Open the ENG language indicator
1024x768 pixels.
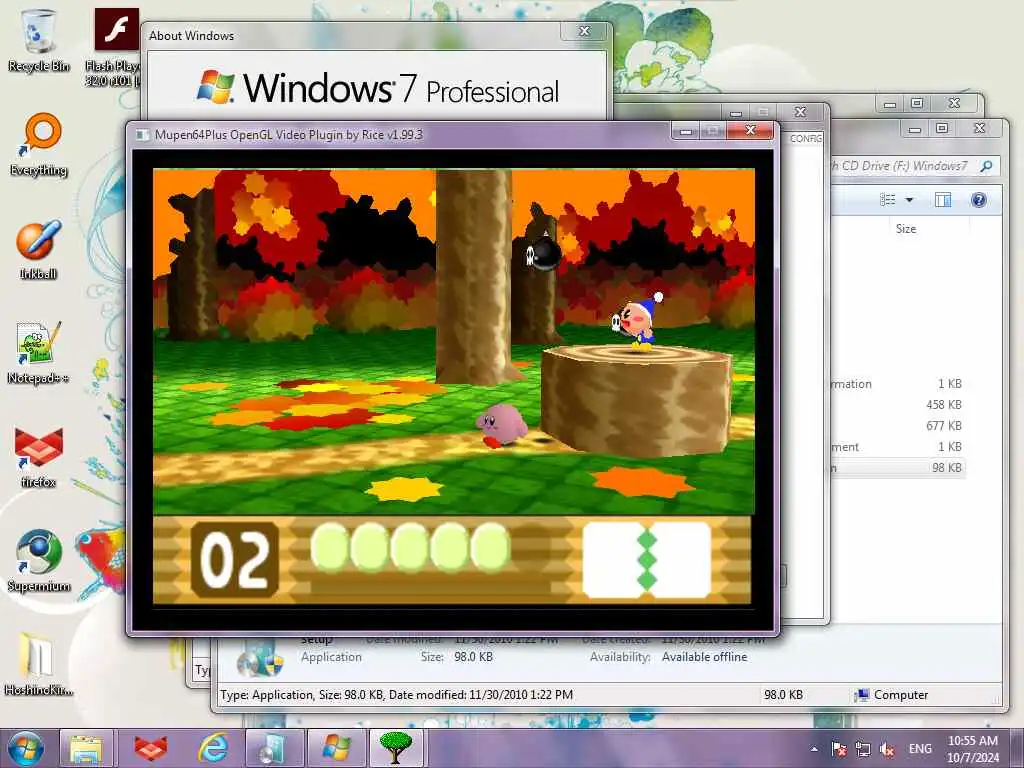920,749
